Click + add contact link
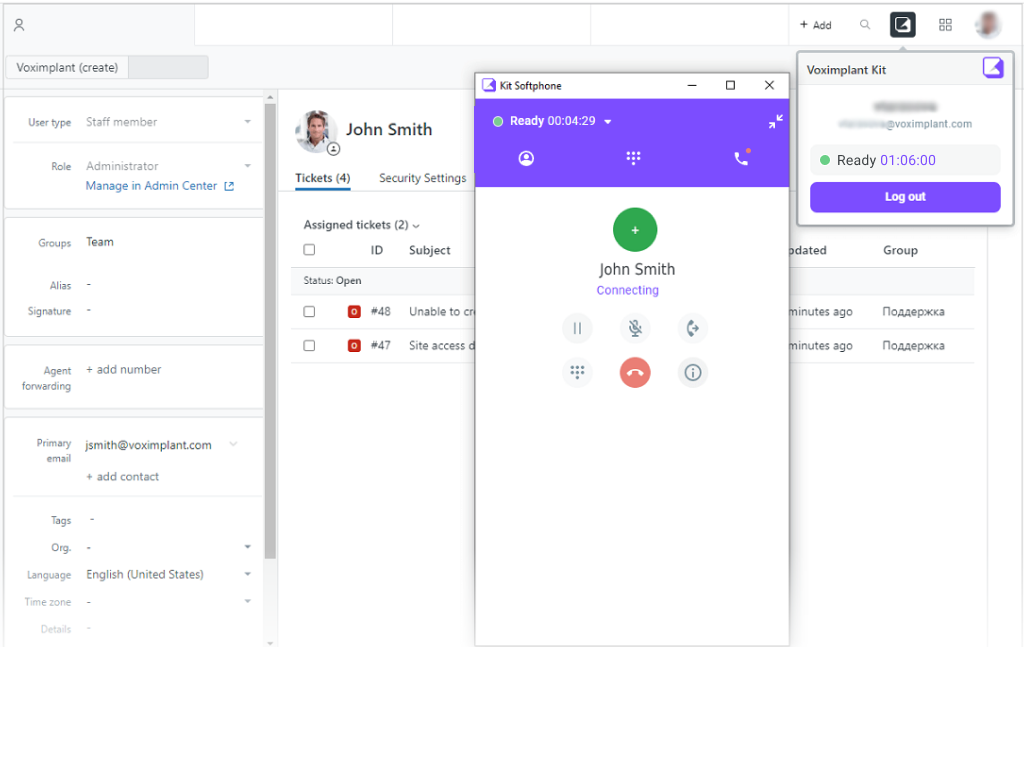 coord(123,477)
